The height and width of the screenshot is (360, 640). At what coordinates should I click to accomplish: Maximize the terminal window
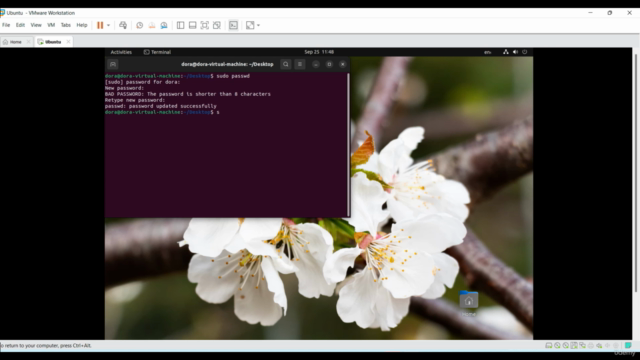(x=329, y=64)
